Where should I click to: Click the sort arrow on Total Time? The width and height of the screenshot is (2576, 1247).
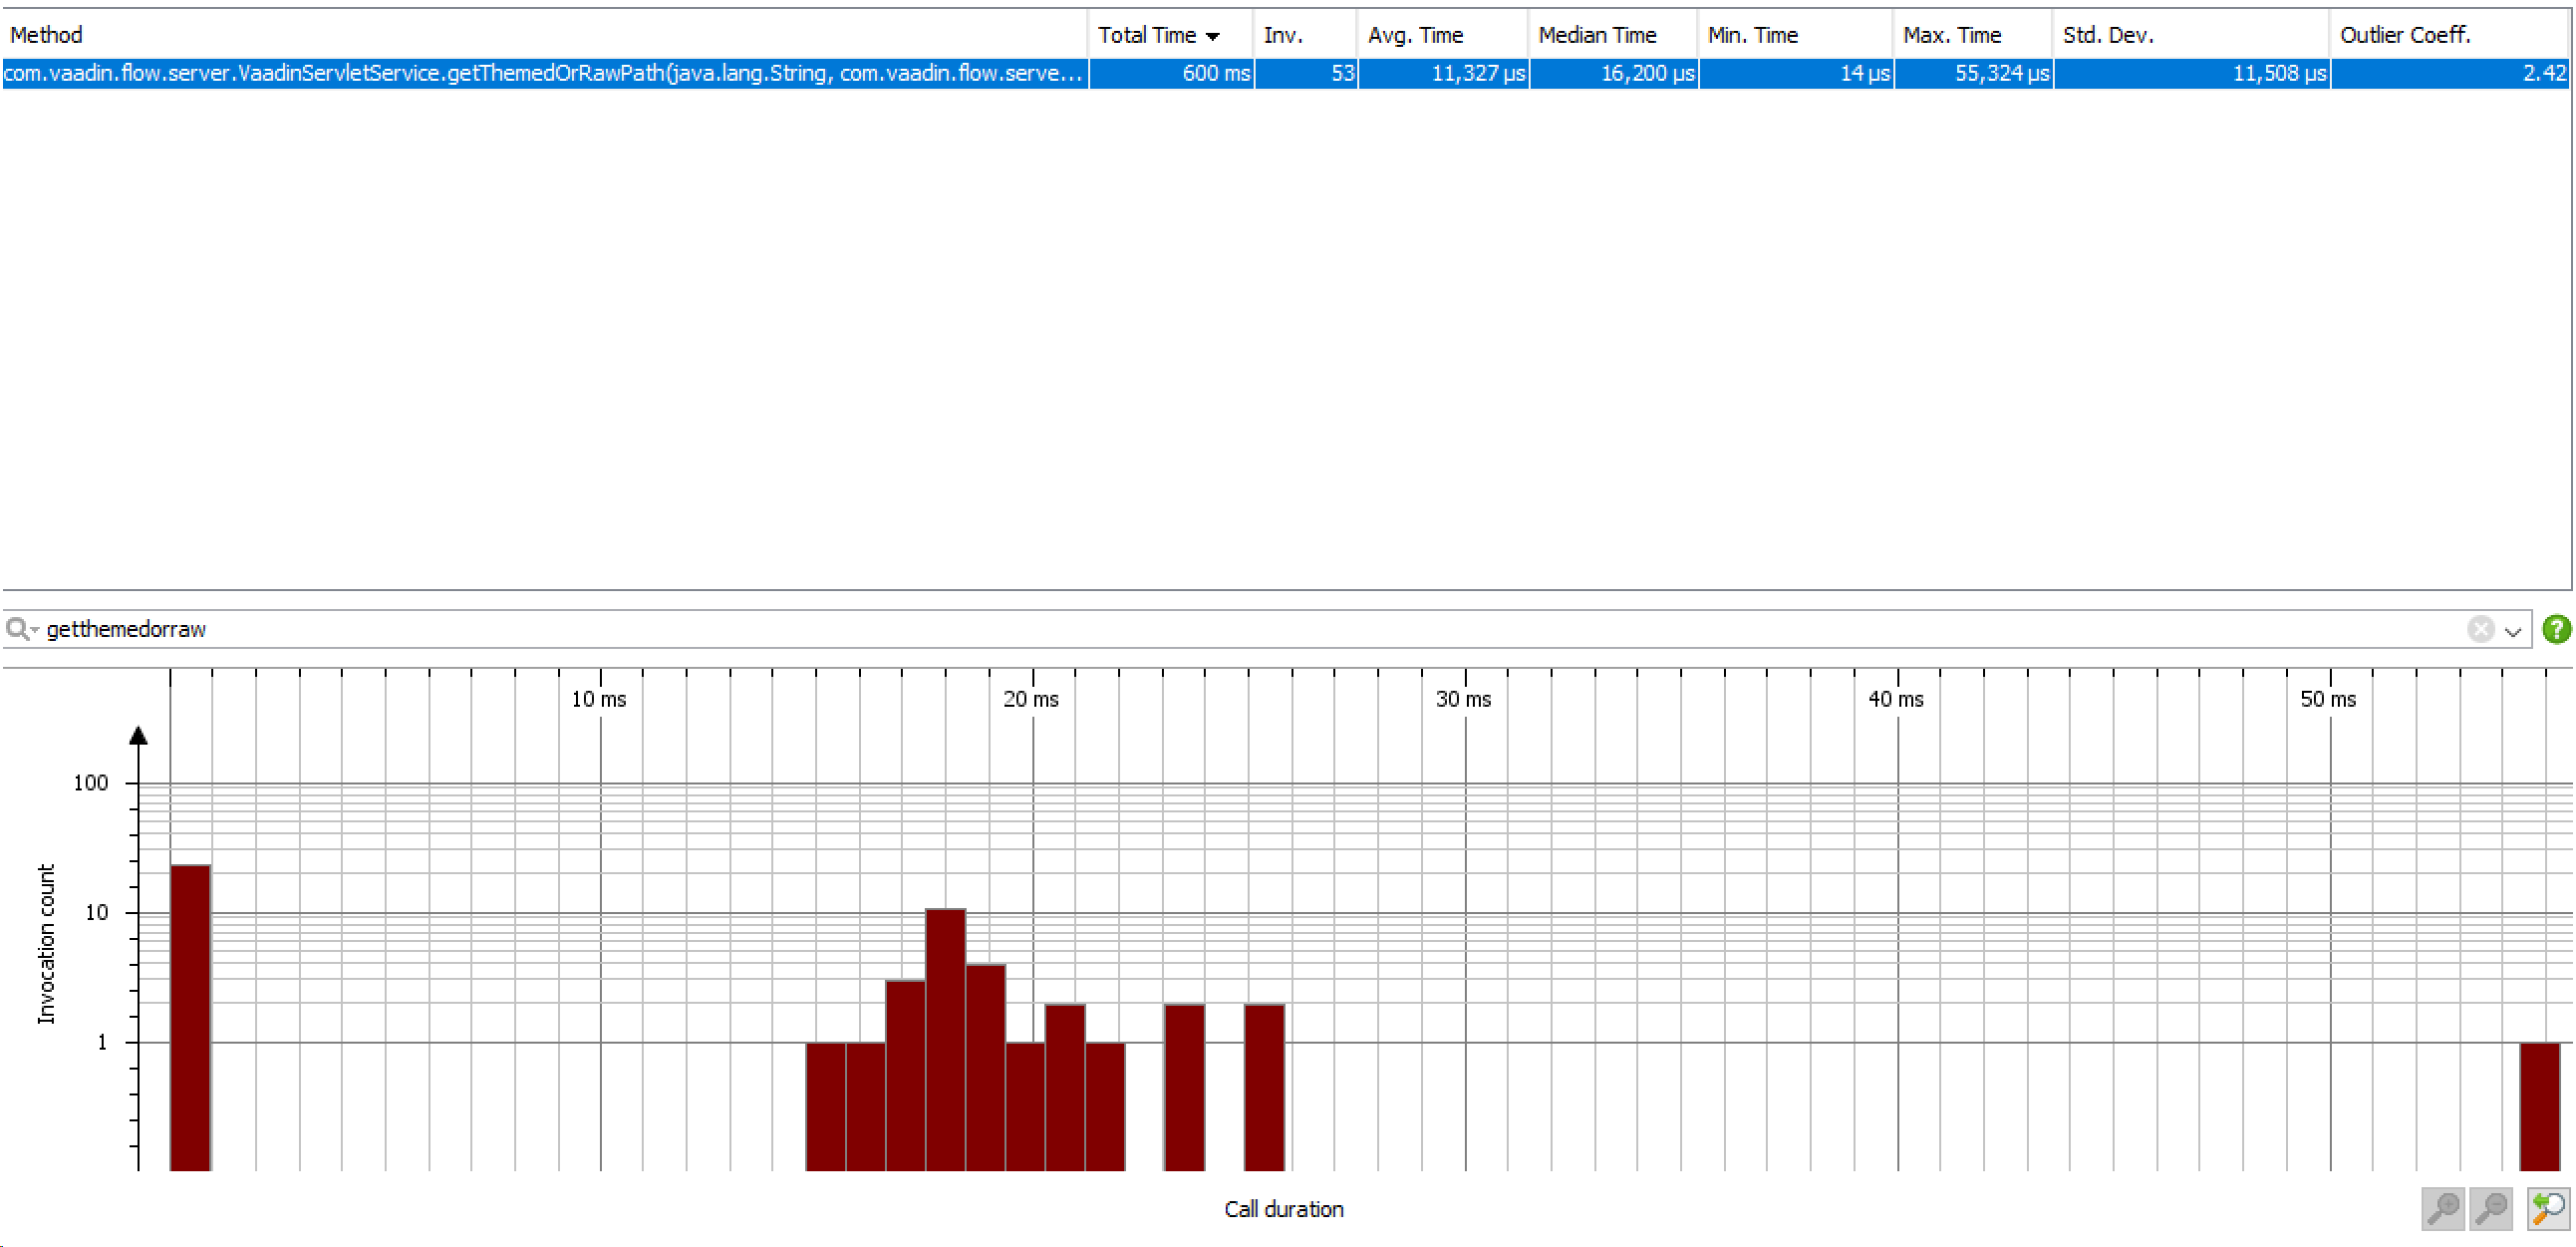click(1213, 35)
